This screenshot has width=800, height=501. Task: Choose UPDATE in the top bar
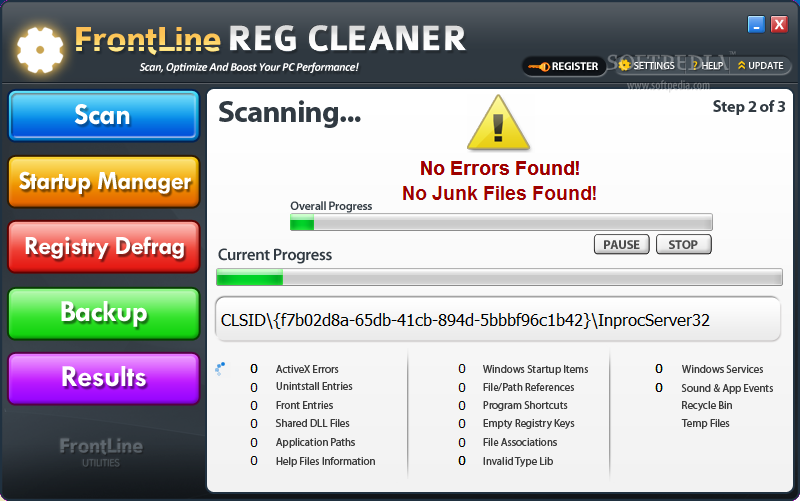(x=761, y=65)
